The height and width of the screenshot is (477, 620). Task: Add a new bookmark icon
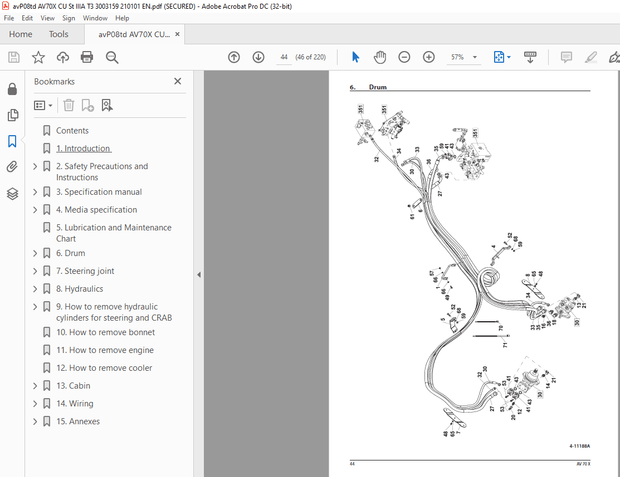click(87, 105)
